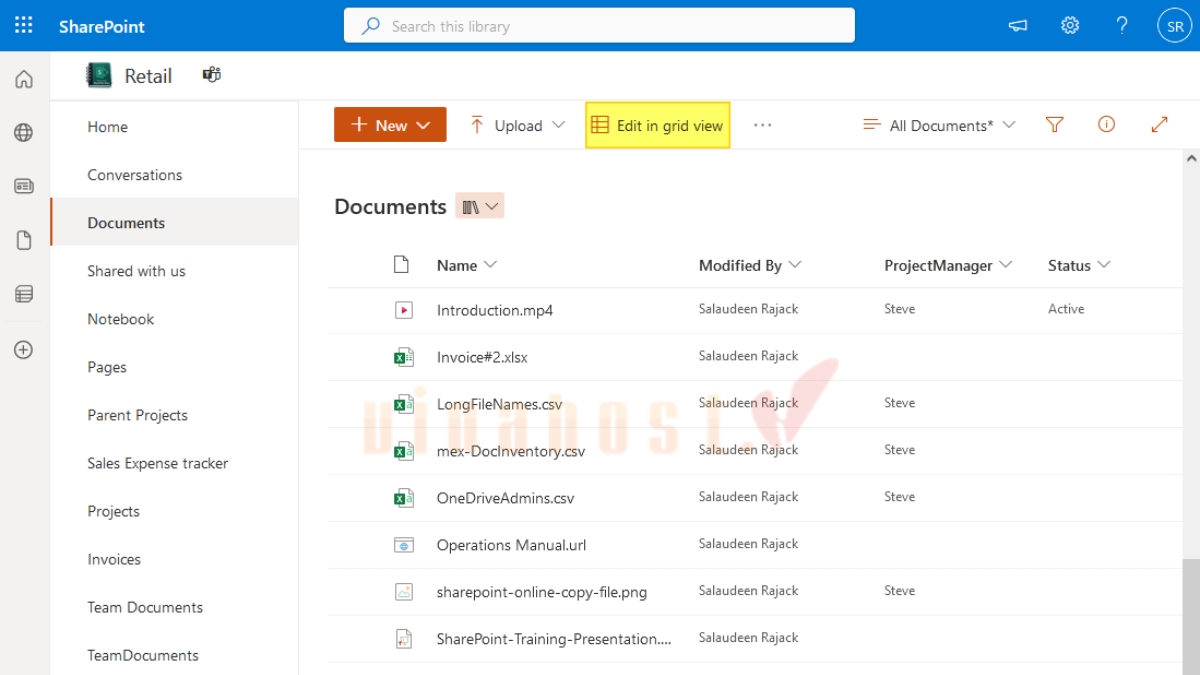This screenshot has width=1200, height=675.
Task: Click the Retail site title
Action: [148, 76]
